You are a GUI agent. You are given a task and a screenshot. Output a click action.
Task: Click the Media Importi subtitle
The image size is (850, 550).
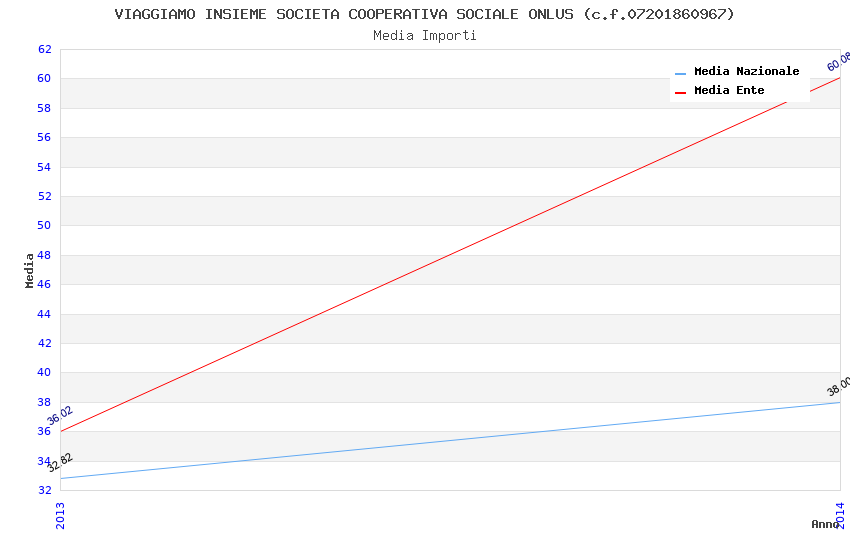pyautogui.click(x=424, y=36)
